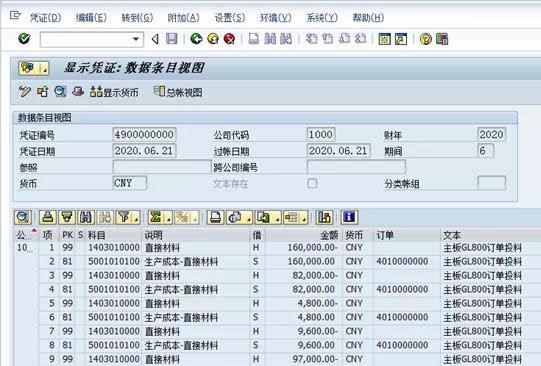Click the 公司代码 field 1000
This screenshot has height=366, width=541.
tap(321, 135)
